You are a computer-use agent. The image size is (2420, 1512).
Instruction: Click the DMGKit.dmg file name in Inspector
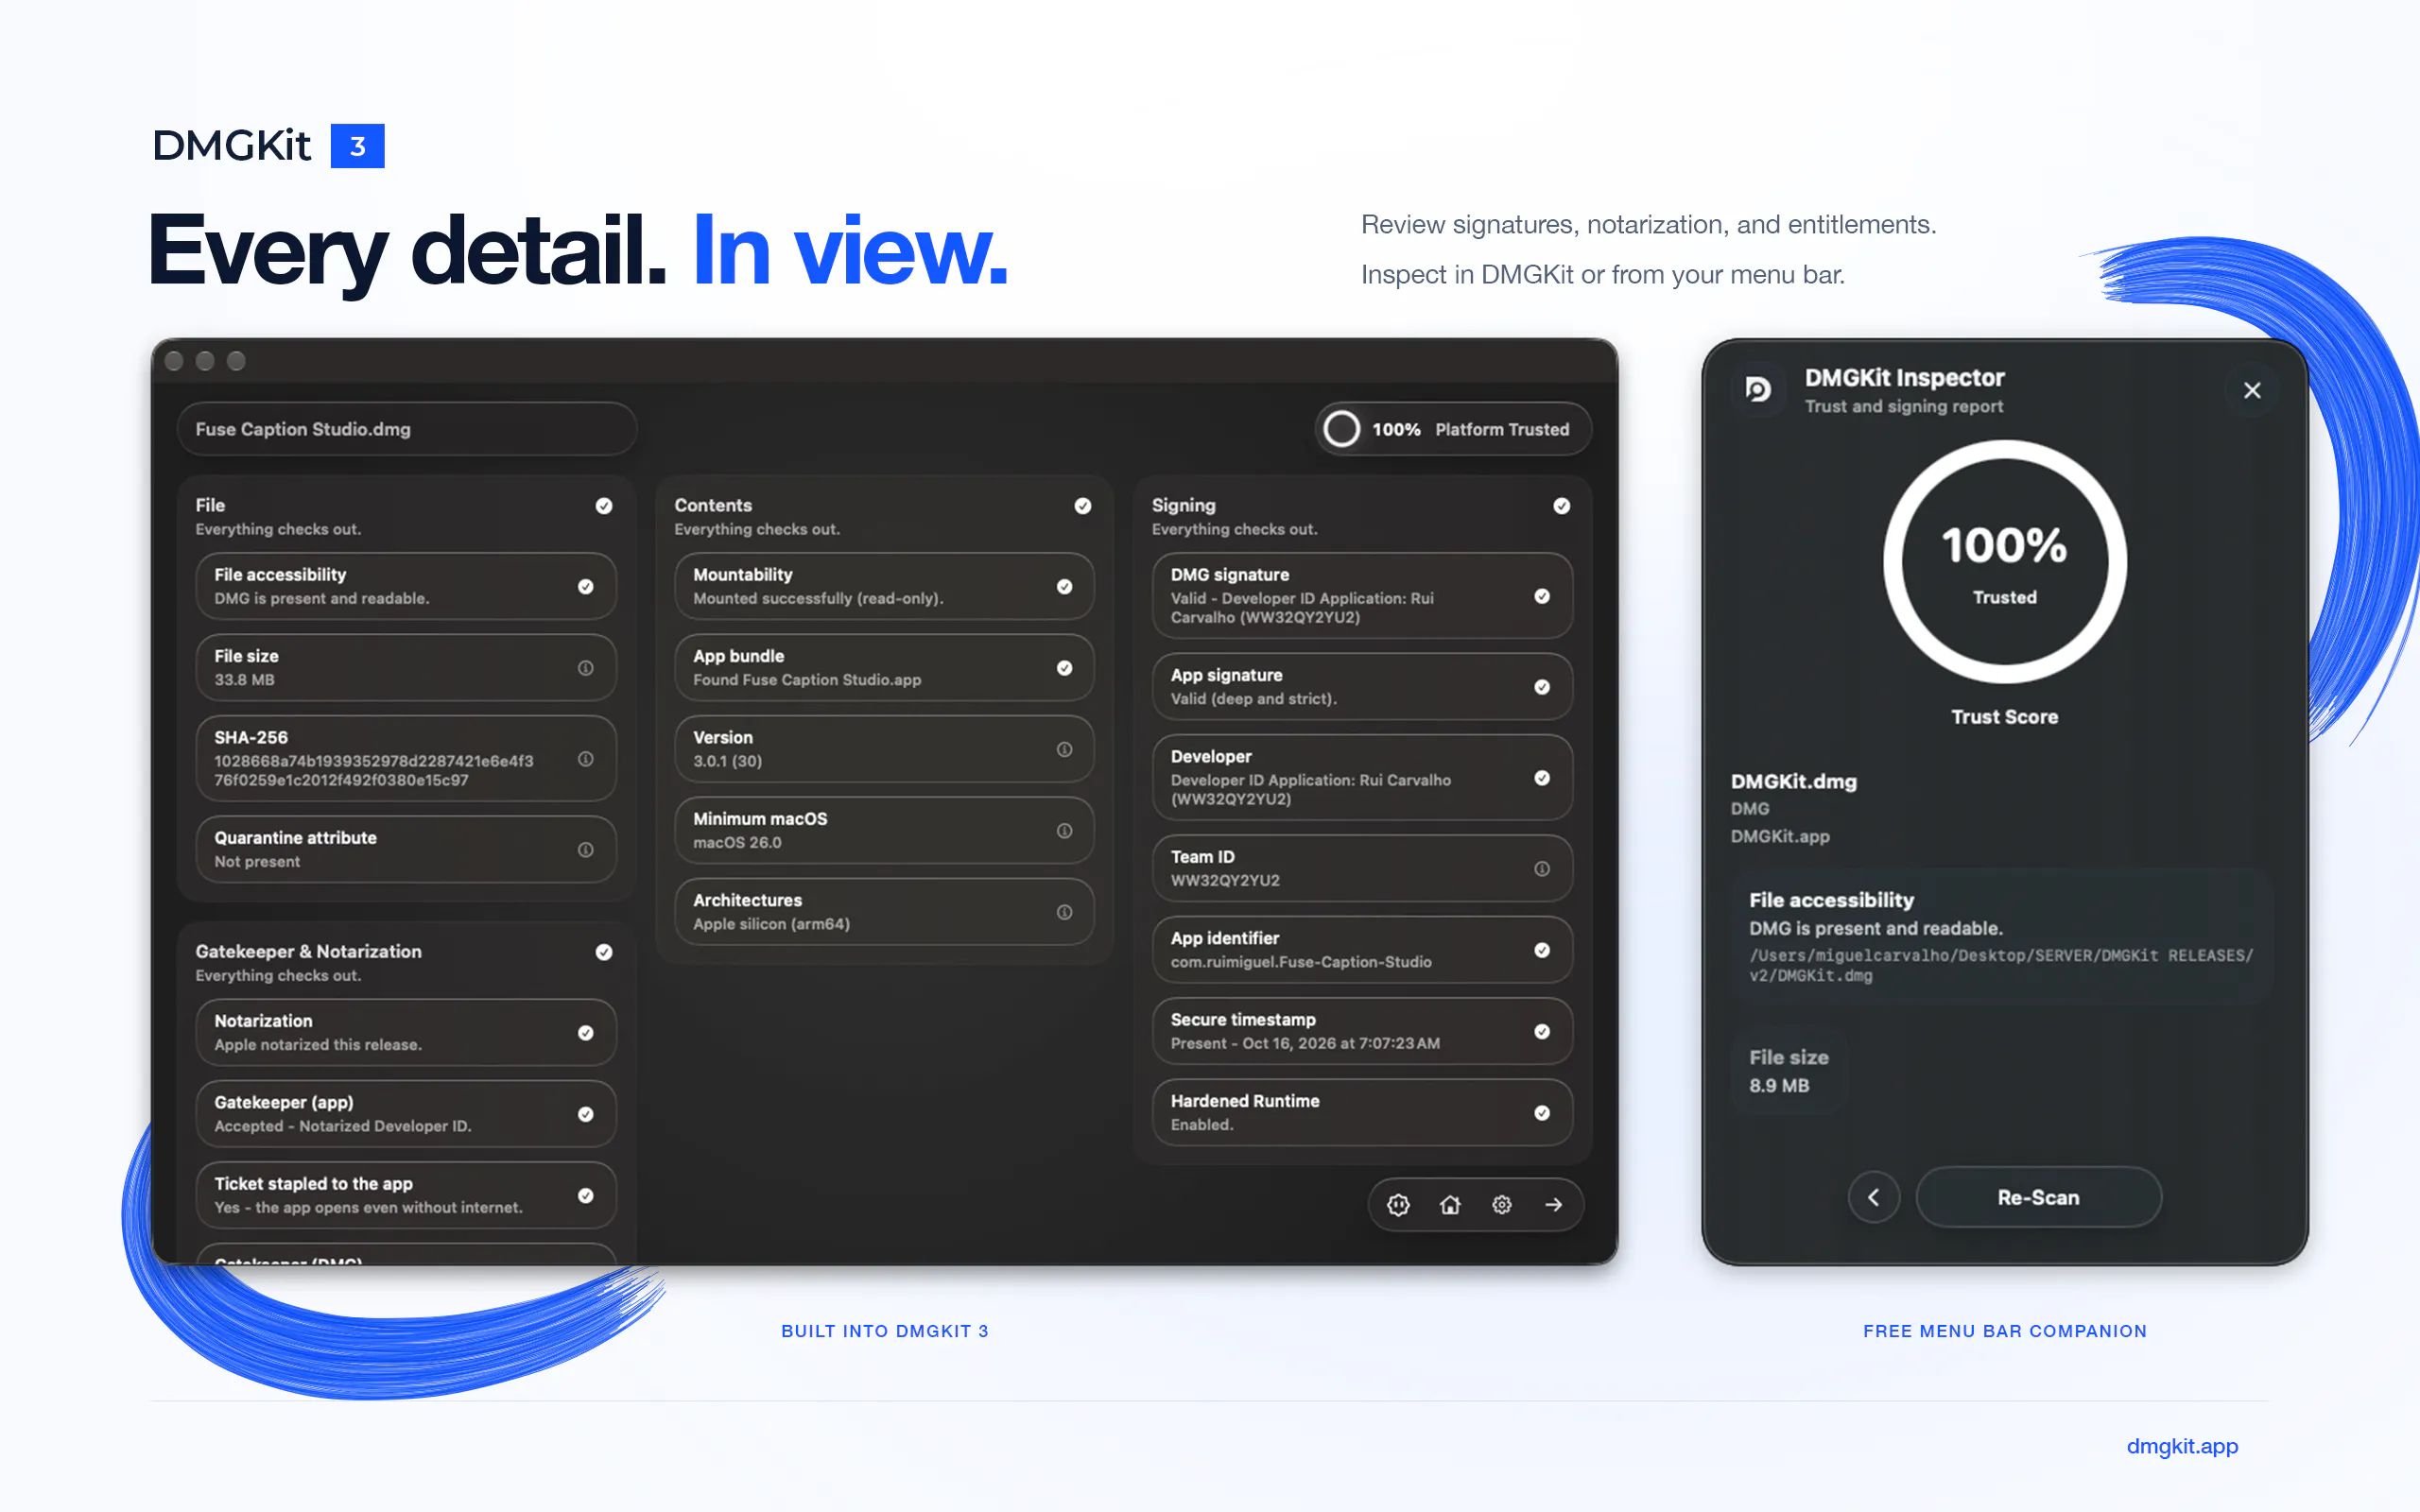point(1794,782)
